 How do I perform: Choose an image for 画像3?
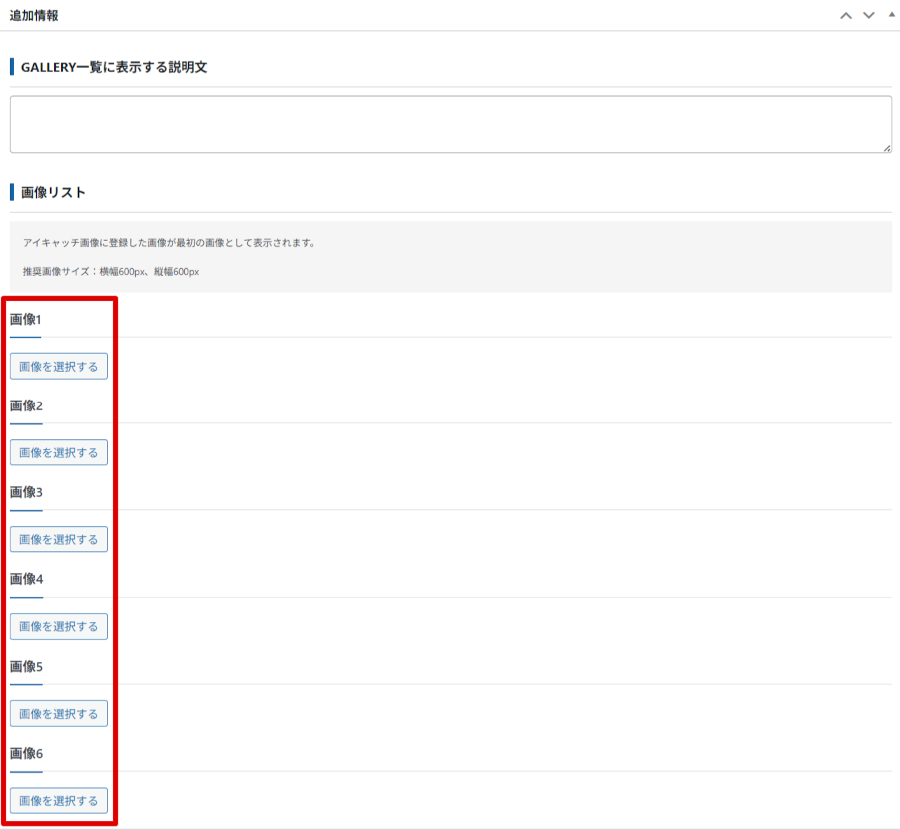(59, 540)
